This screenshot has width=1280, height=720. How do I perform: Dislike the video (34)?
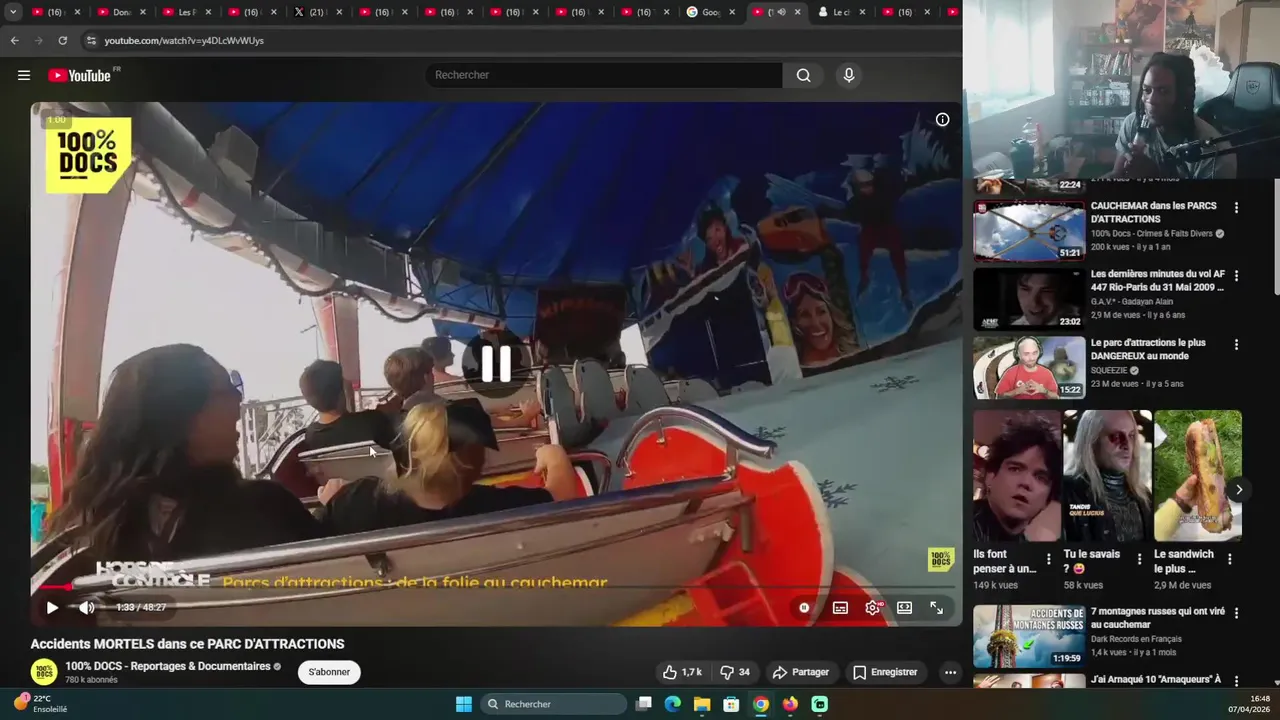tap(735, 672)
